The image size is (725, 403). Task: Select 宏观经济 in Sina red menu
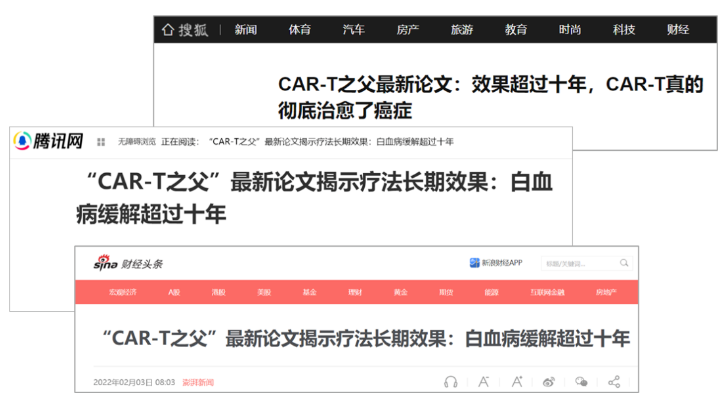click(126, 292)
